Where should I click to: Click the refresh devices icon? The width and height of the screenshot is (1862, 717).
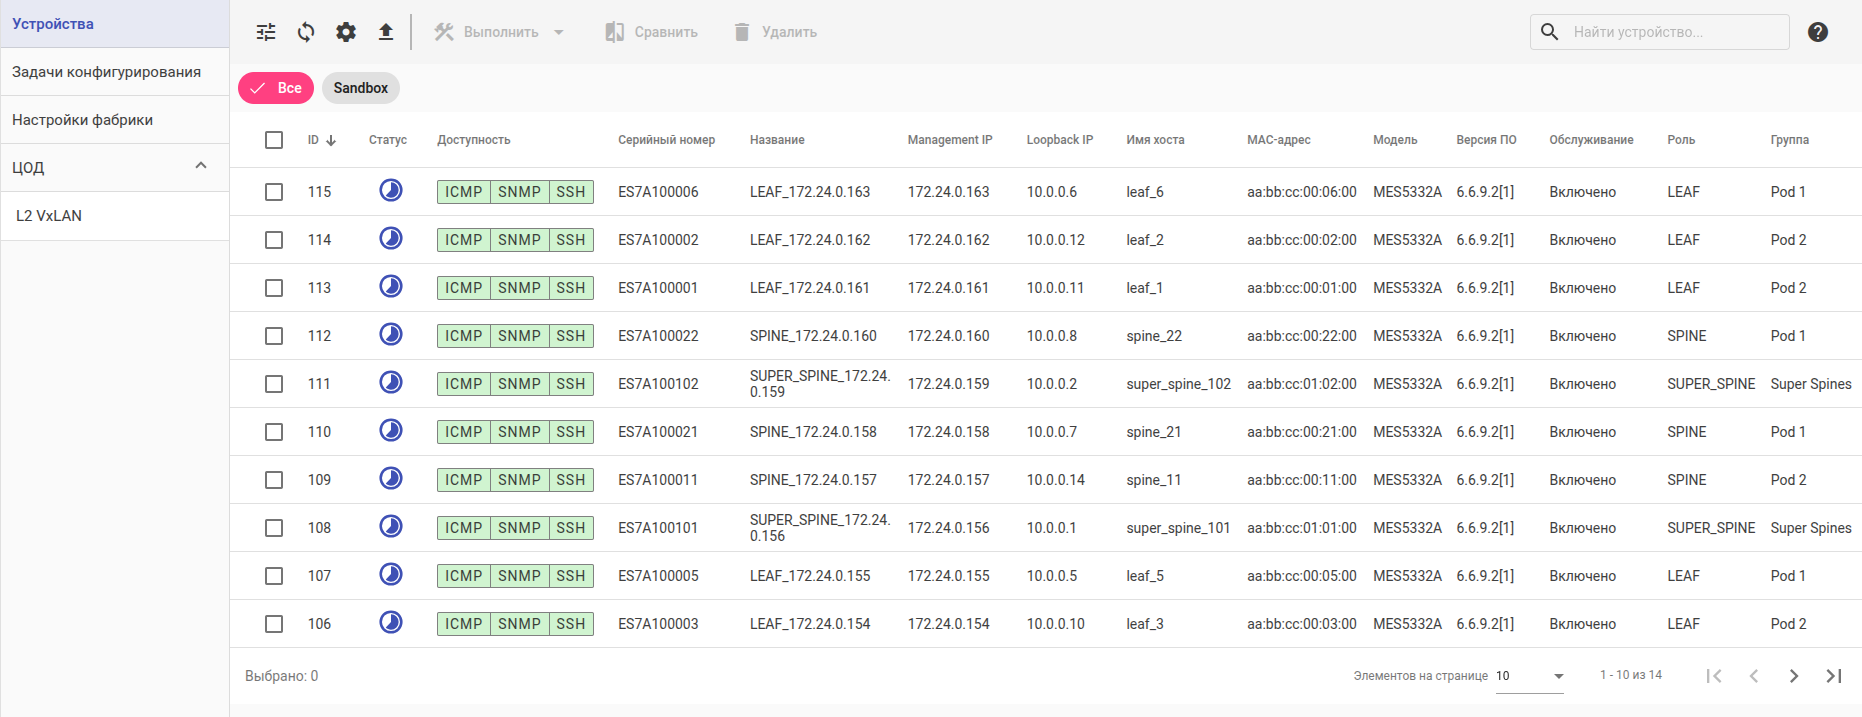coord(306,32)
